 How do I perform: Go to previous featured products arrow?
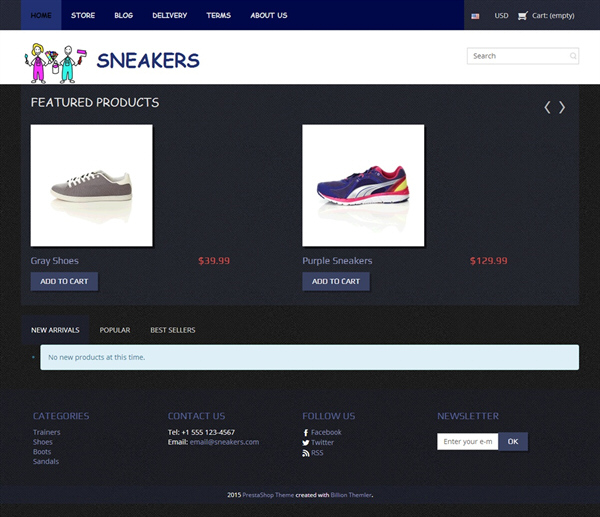[548, 107]
